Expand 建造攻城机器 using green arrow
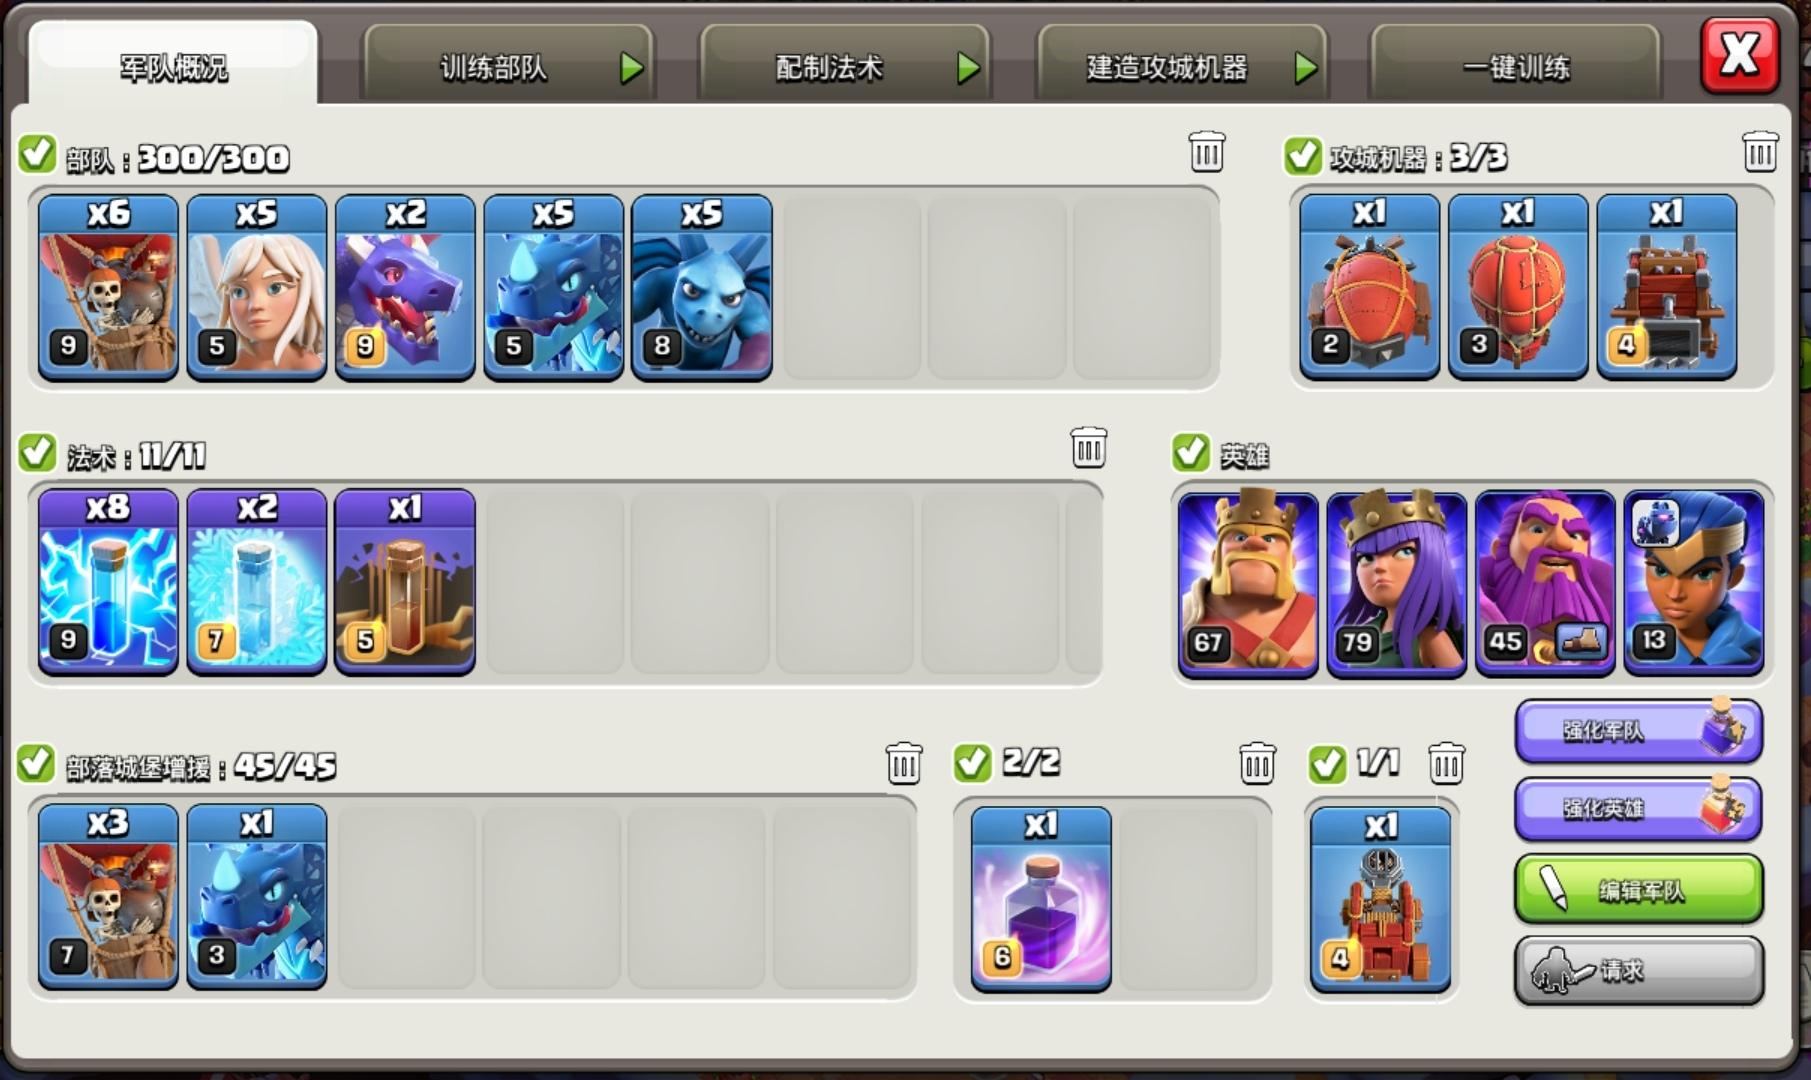Viewport: 1811px width, 1080px height. (x=1305, y=68)
